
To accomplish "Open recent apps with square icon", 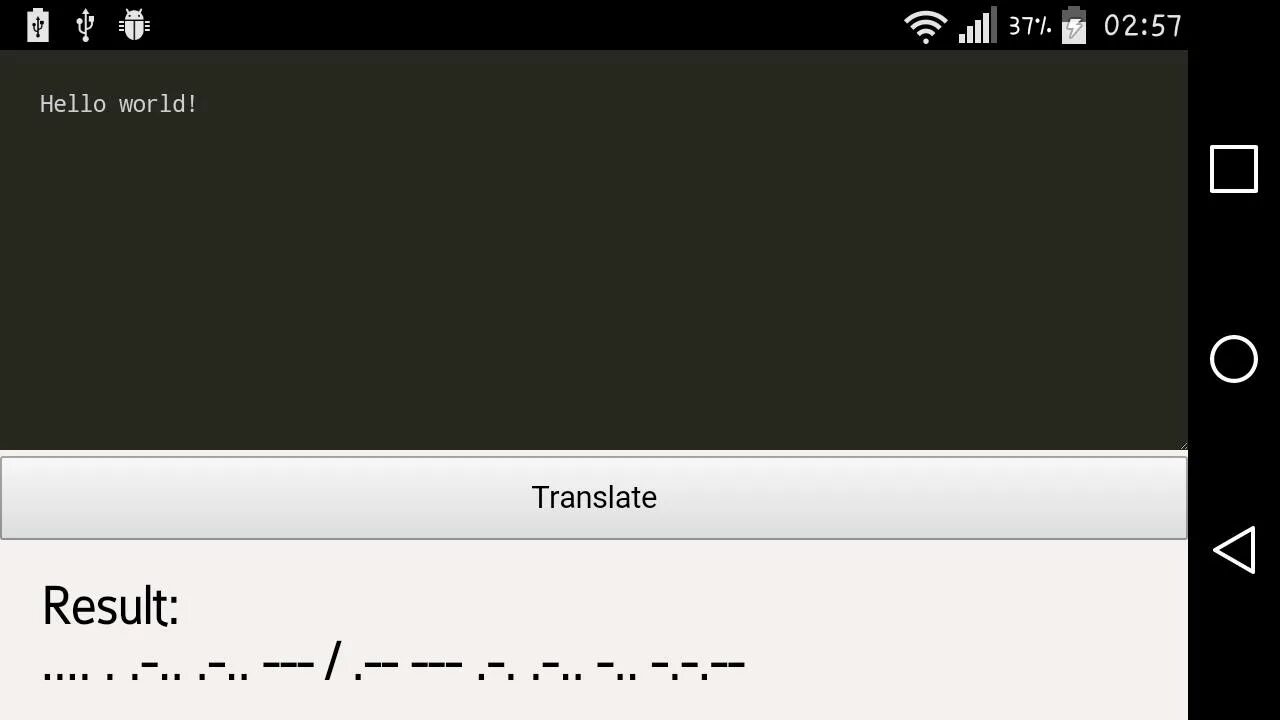I will (x=1234, y=169).
